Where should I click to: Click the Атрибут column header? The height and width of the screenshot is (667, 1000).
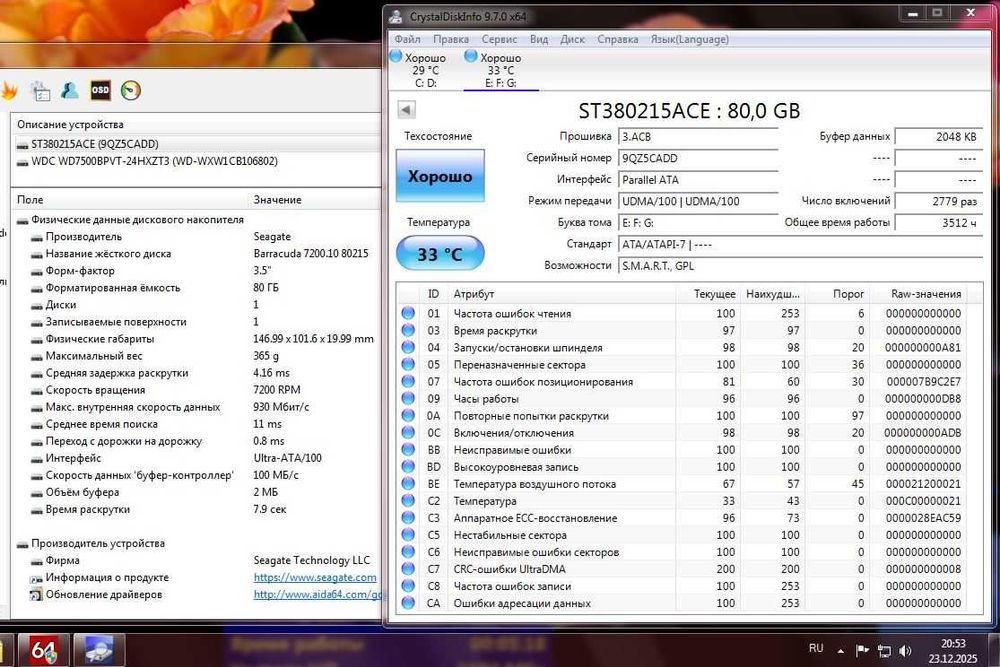click(x=474, y=294)
